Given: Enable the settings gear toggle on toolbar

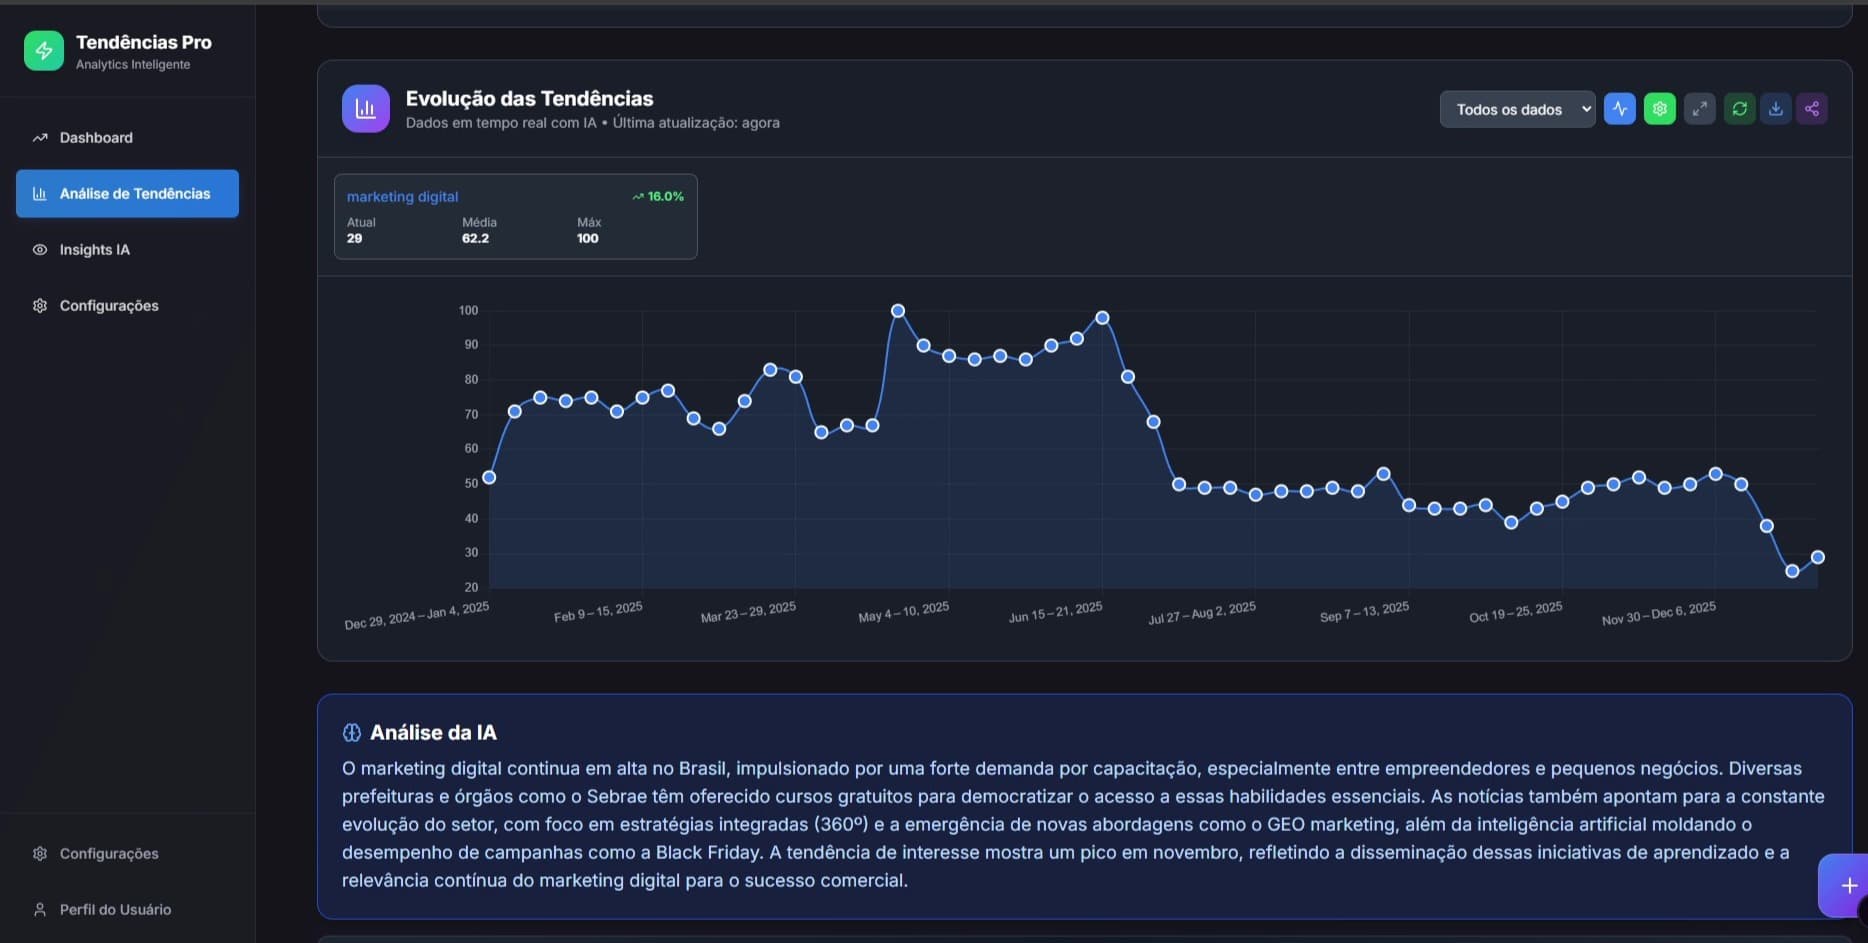Looking at the screenshot, I should 1659,108.
